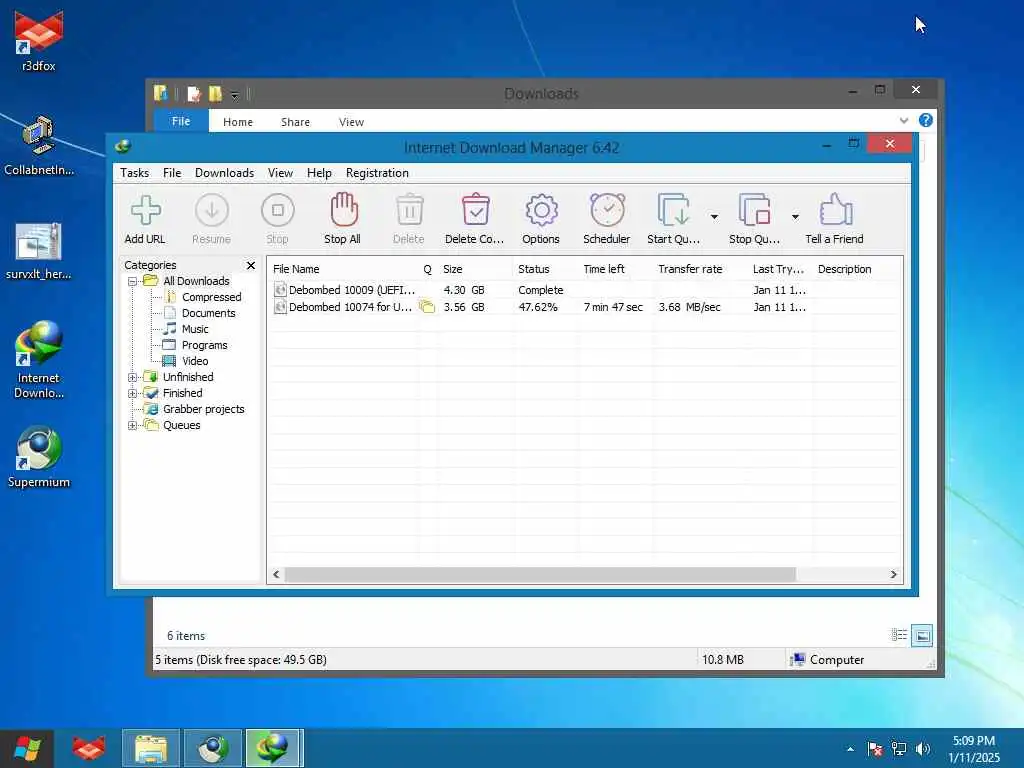Select the Queues category label
The width and height of the screenshot is (1024, 768).
[x=182, y=425]
